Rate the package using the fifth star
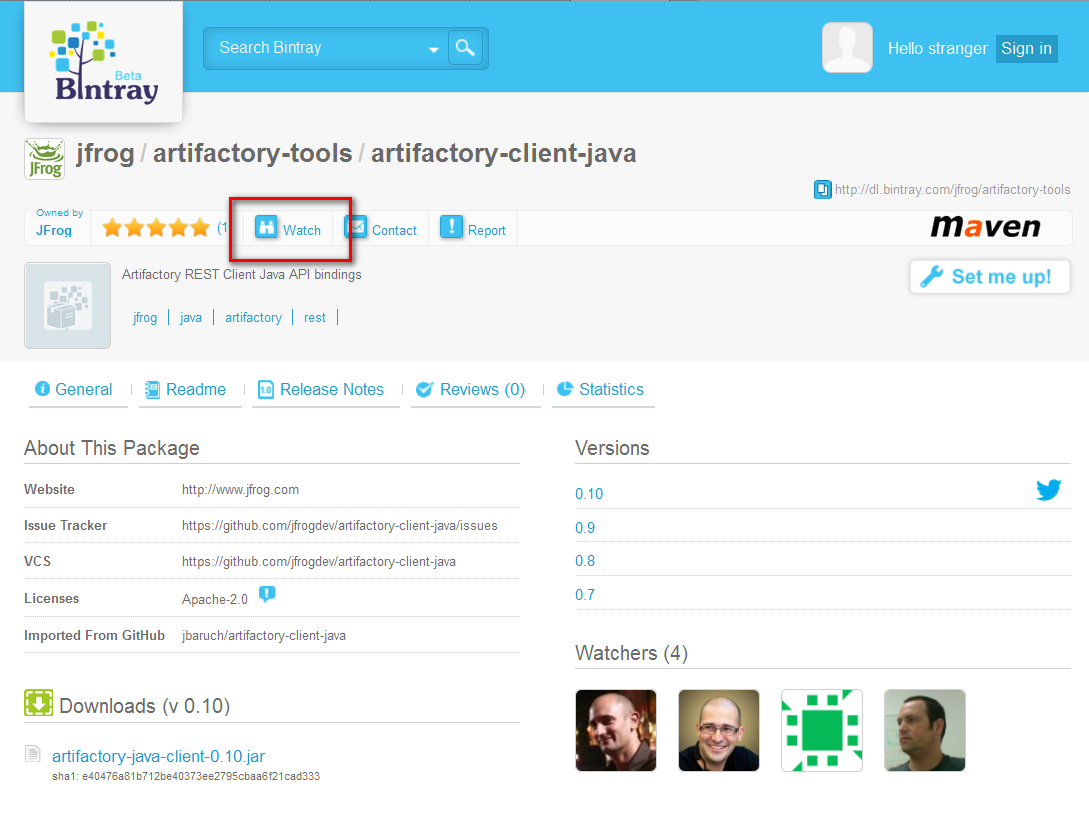 [200, 228]
